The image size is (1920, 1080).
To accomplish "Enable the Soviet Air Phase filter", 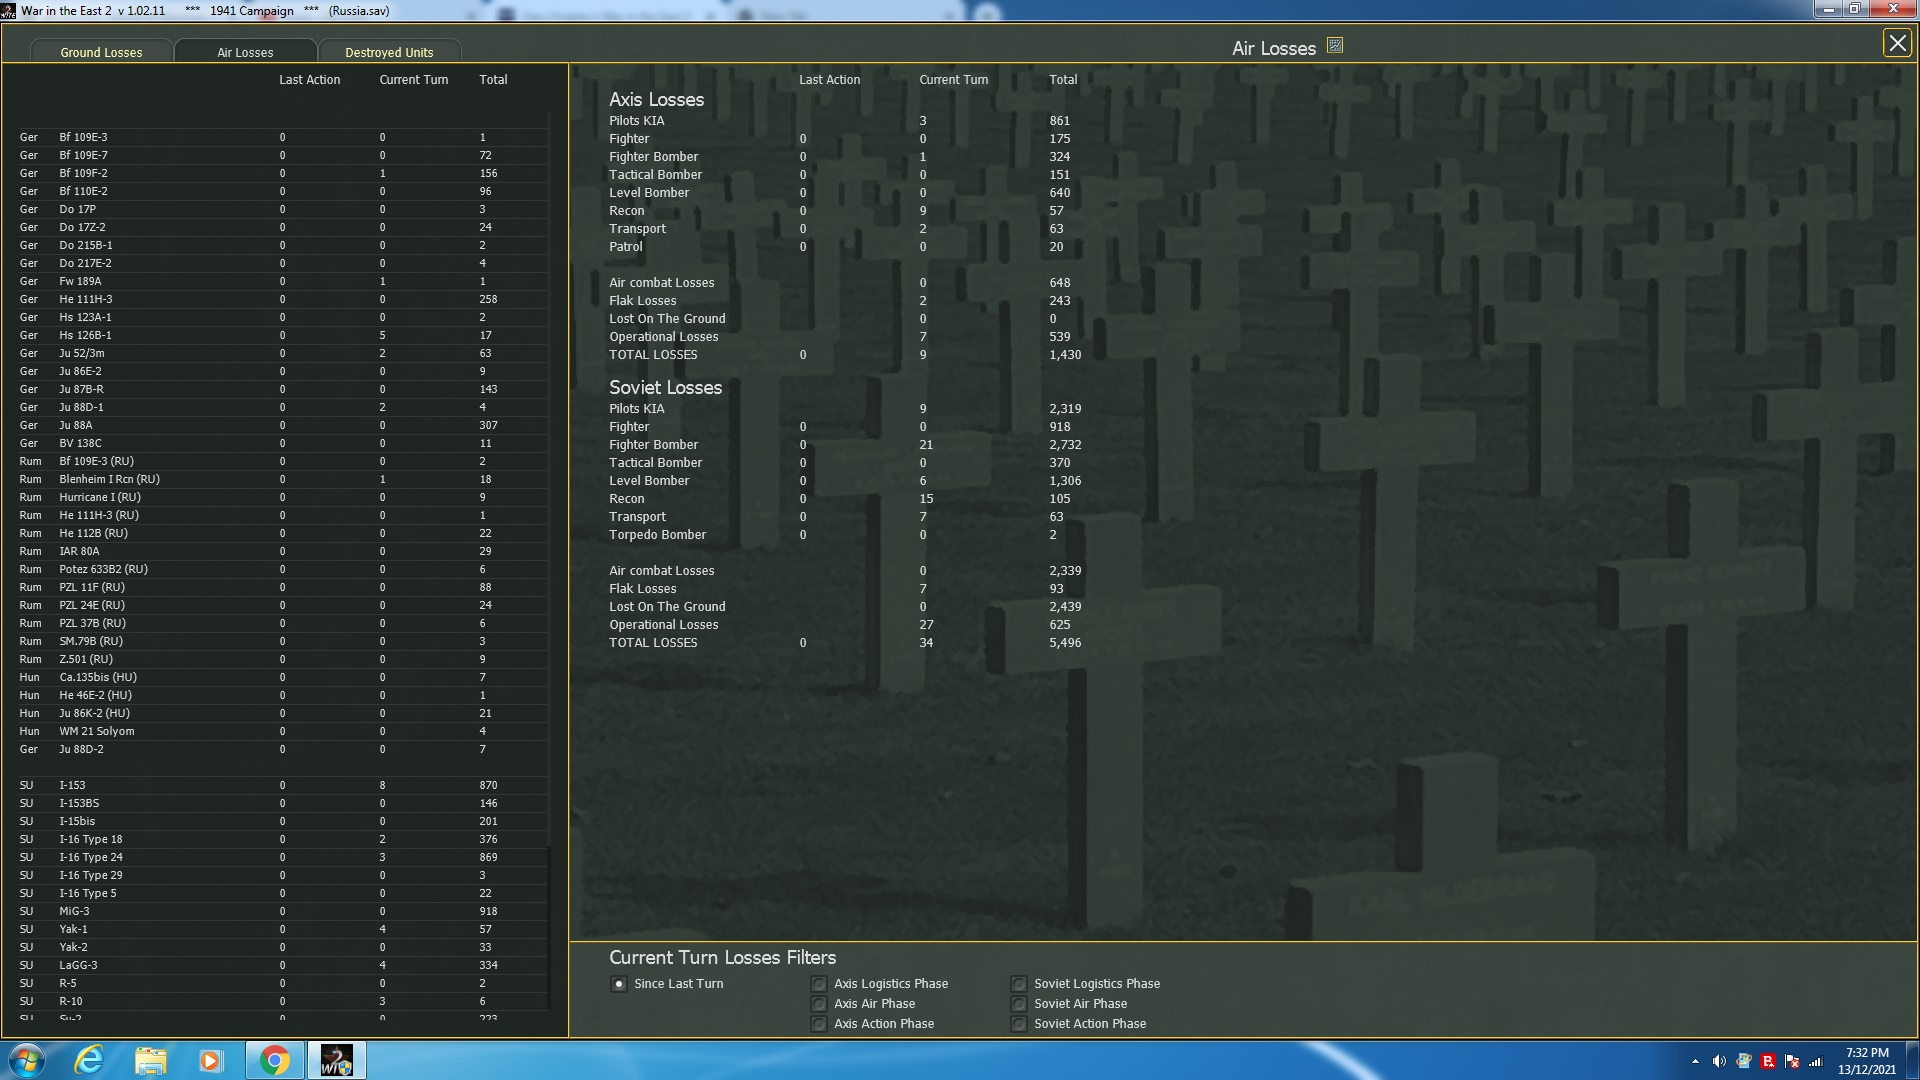I will click(x=1018, y=1004).
